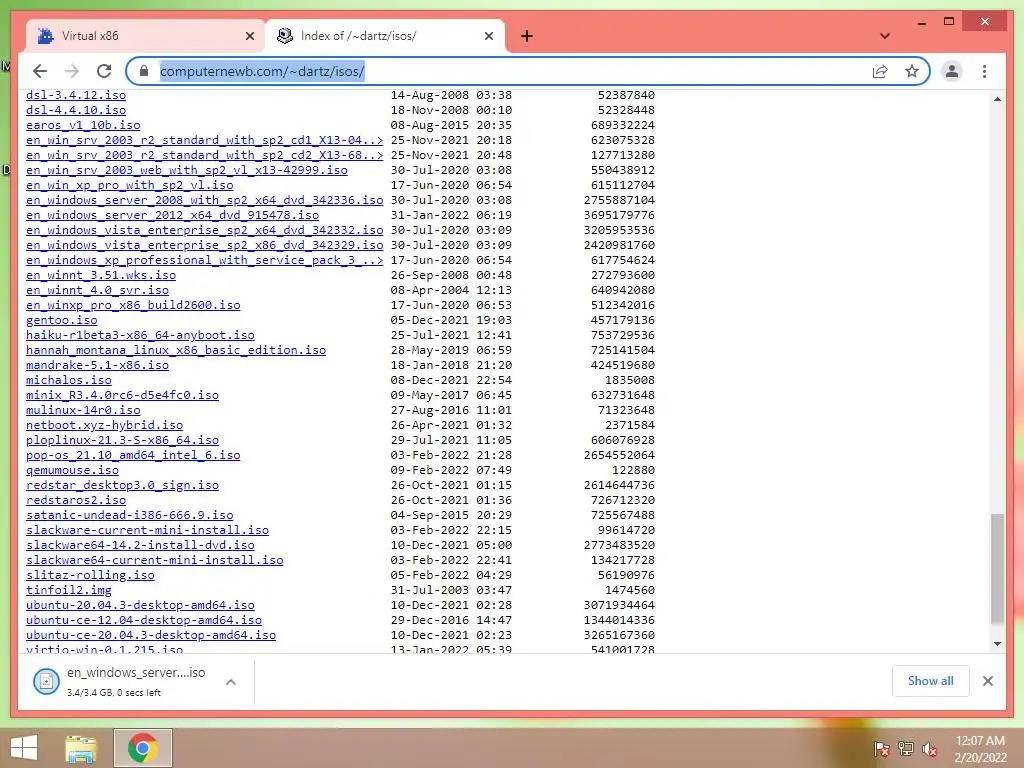The width and height of the screenshot is (1024, 768).
Task: Click the page vertical scrollbar thumb
Action: pos(997,568)
